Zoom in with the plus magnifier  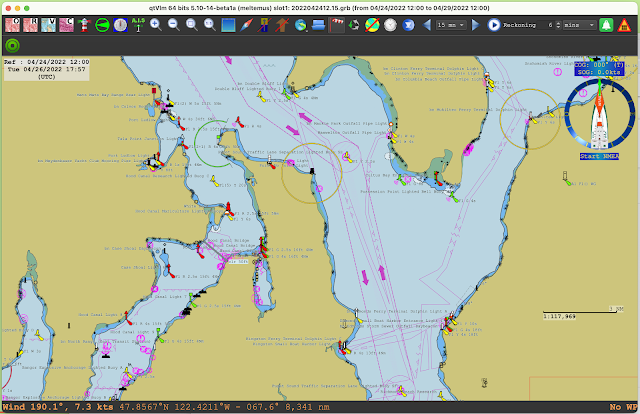pyautogui.click(x=156, y=25)
